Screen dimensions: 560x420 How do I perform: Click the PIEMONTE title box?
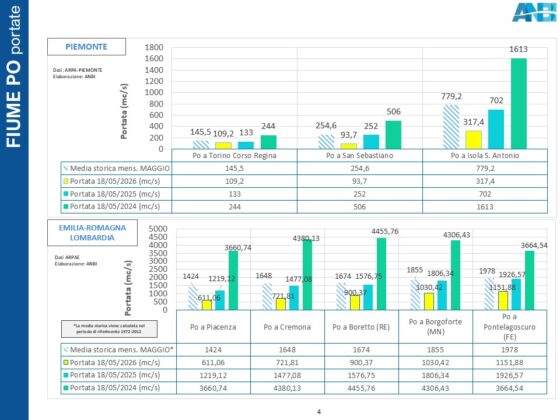(86, 47)
